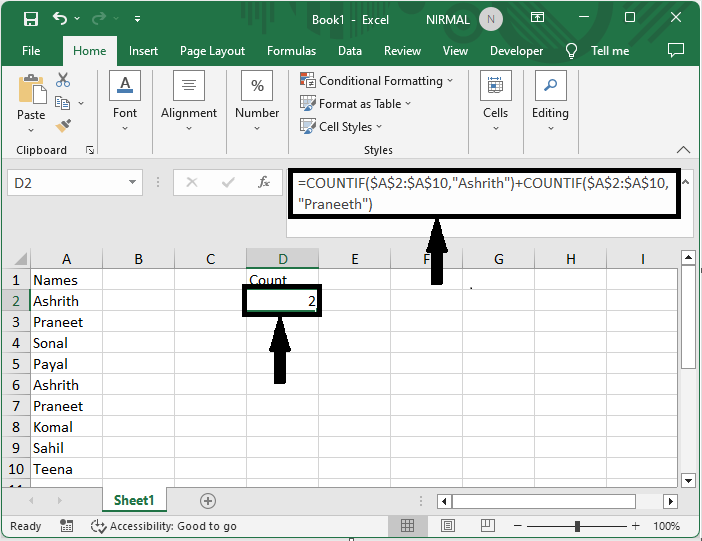Select cell with Sonal
Viewport: 702px width, 541px height.
click(x=66, y=343)
